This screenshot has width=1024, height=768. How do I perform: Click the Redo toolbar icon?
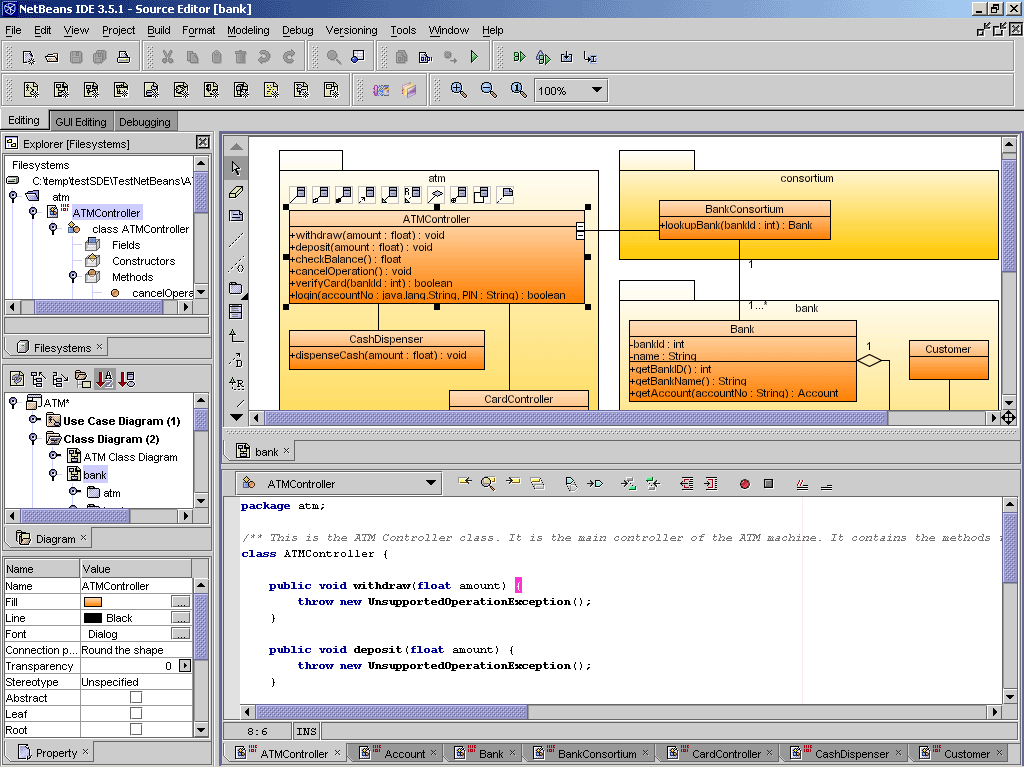coord(288,57)
